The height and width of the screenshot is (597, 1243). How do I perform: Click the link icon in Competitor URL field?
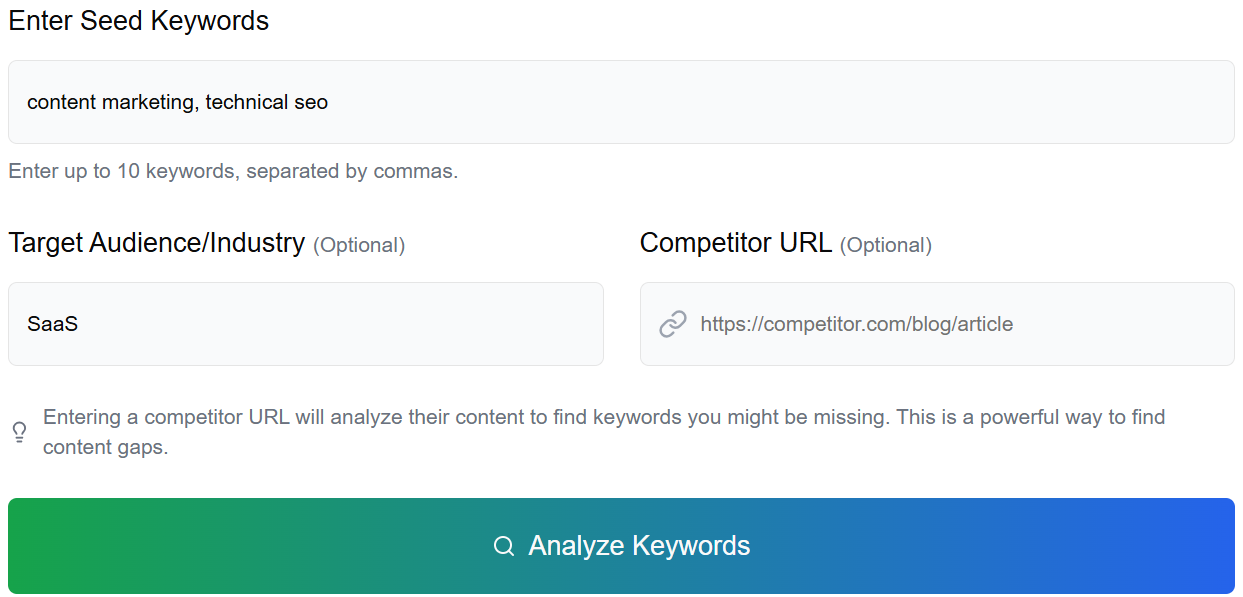[x=673, y=324]
